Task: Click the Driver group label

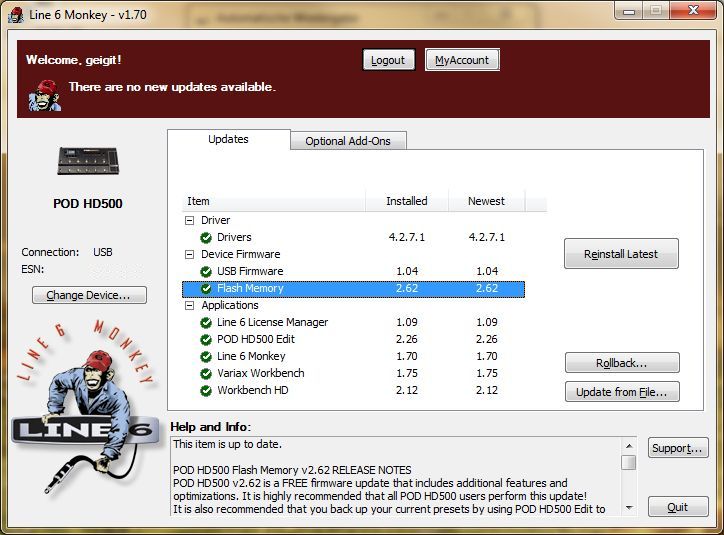Action: click(216, 220)
